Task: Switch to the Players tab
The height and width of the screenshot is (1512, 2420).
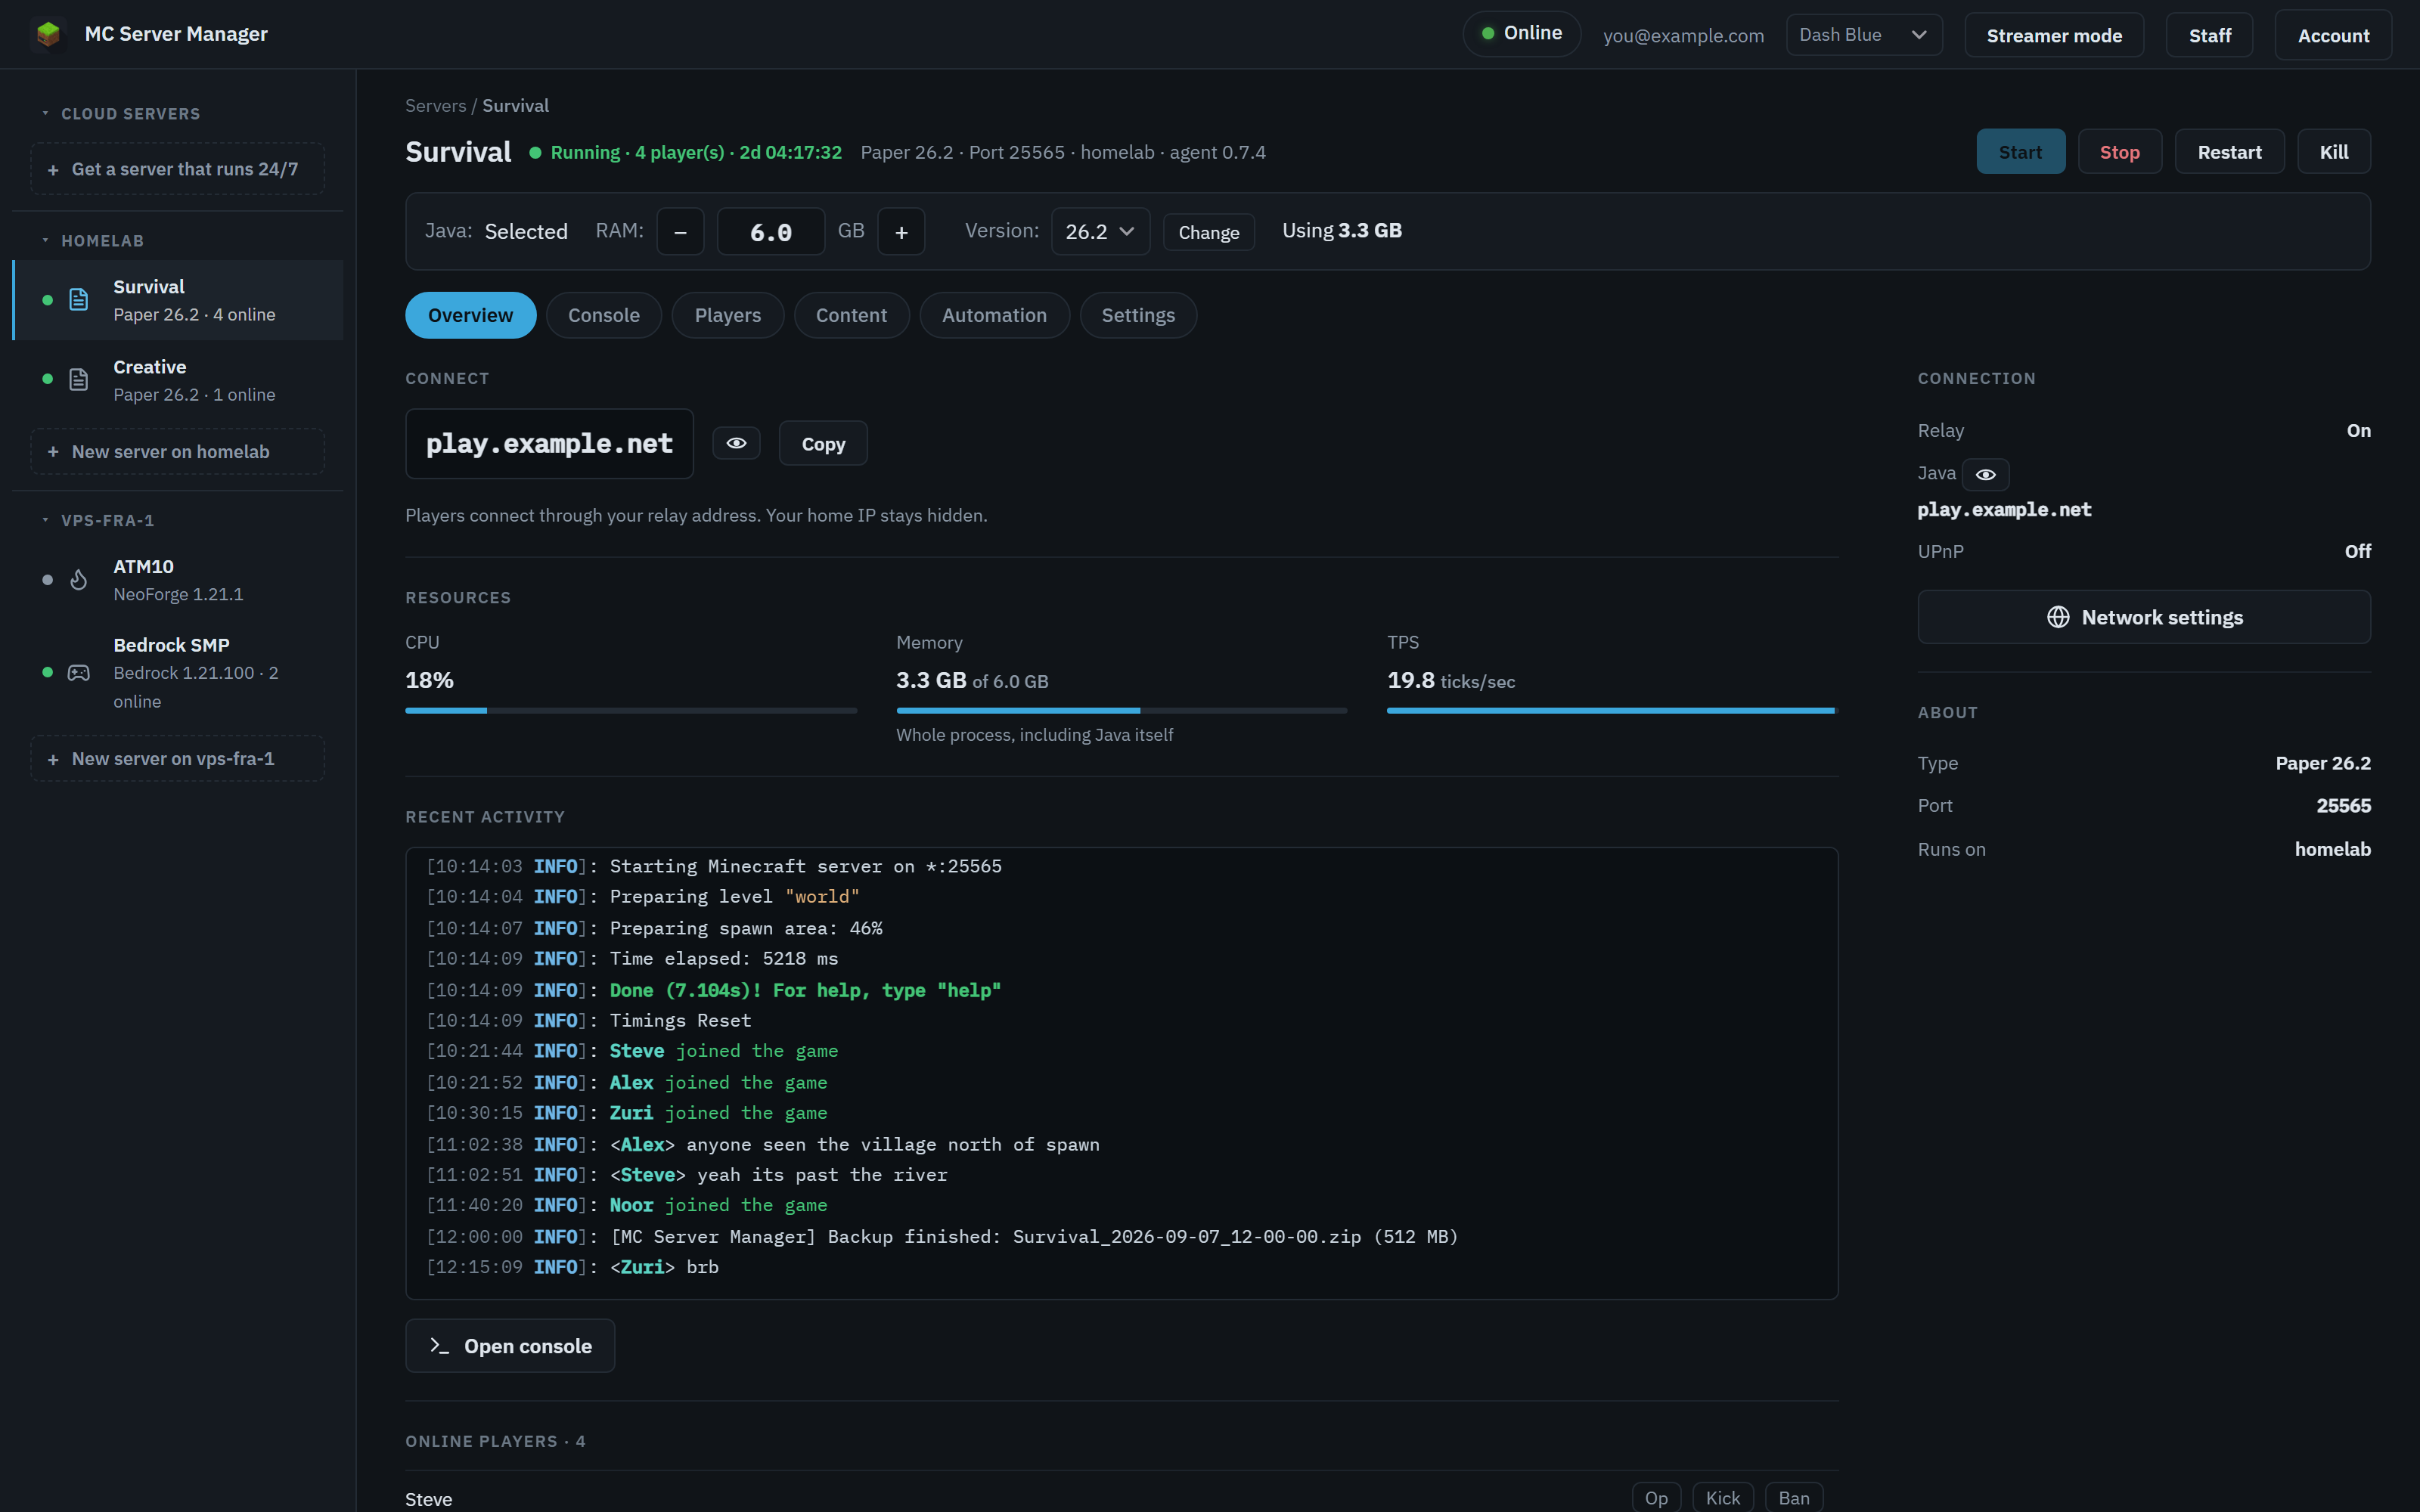Action: (728, 315)
